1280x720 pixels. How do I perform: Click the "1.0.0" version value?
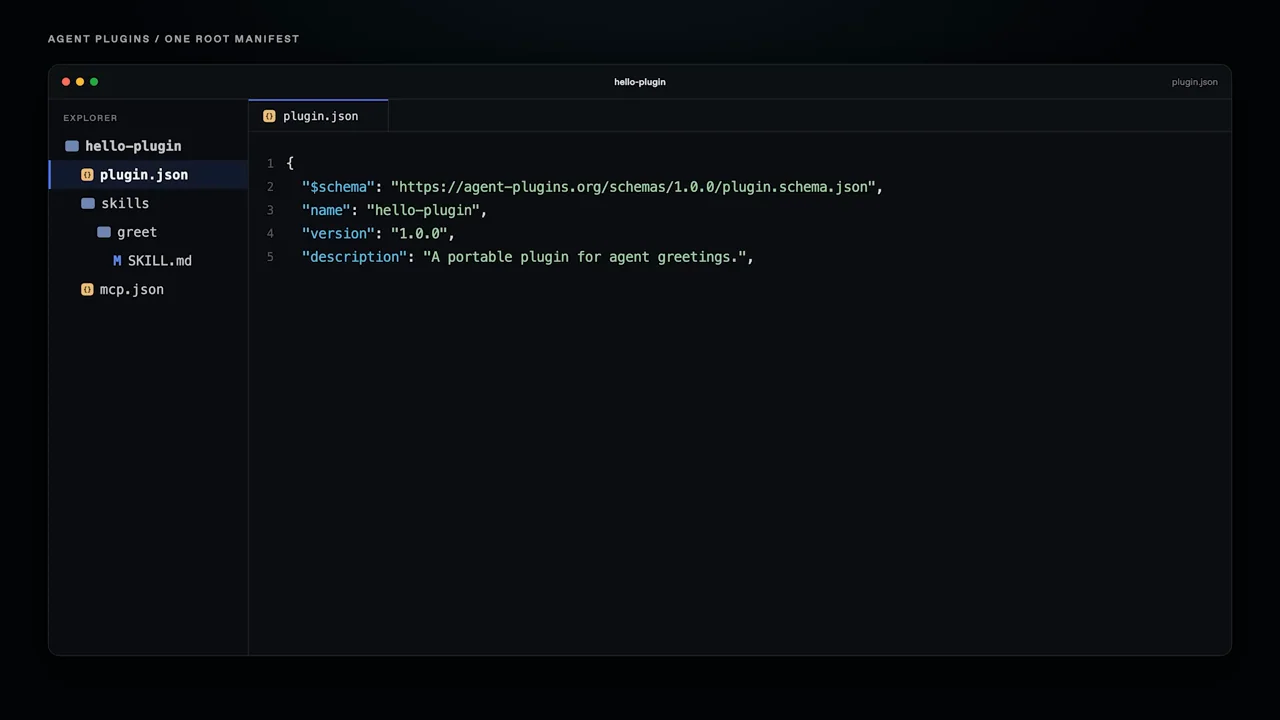(x=418, y=234)
